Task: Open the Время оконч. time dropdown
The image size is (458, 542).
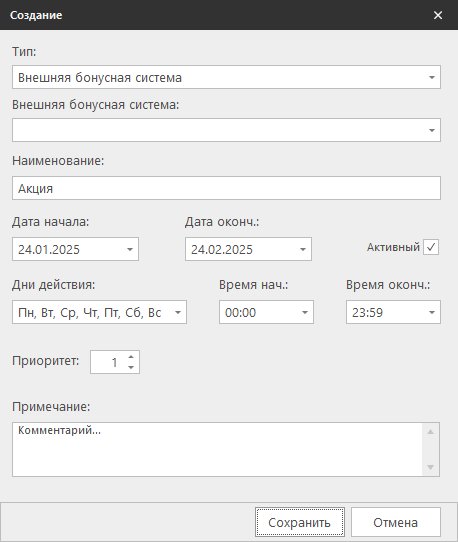Action: (432, 312)
